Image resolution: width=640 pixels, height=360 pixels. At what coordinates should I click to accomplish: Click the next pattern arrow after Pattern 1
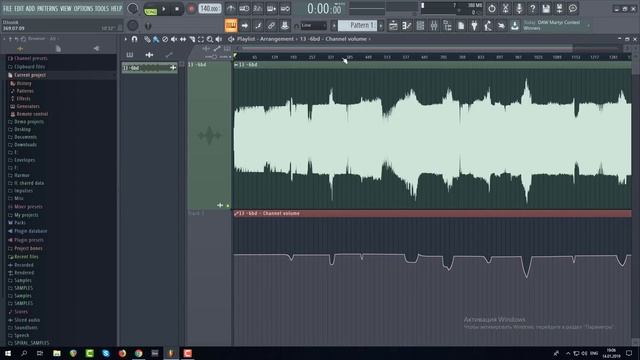(381, 26)
